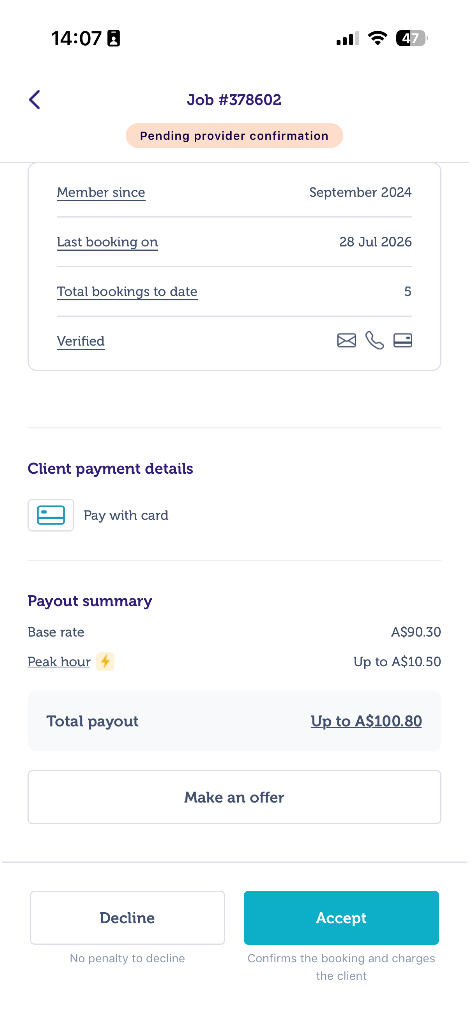Tap the phone verified icon

[x=375, y=341]
